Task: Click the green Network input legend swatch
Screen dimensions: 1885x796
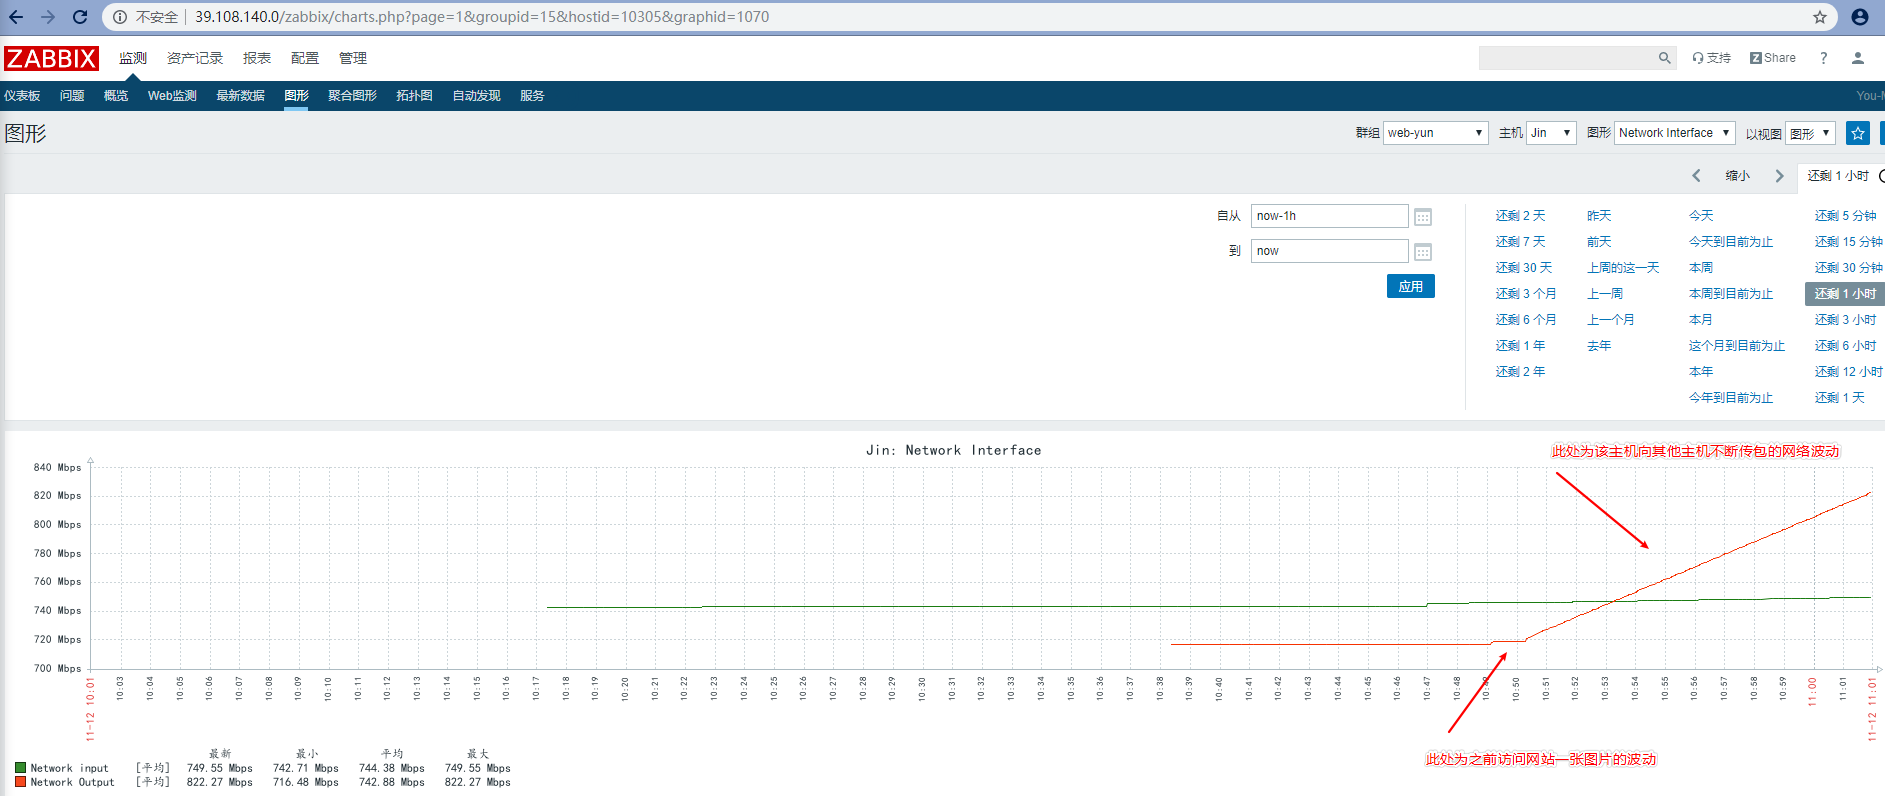Action: [20, 768]
